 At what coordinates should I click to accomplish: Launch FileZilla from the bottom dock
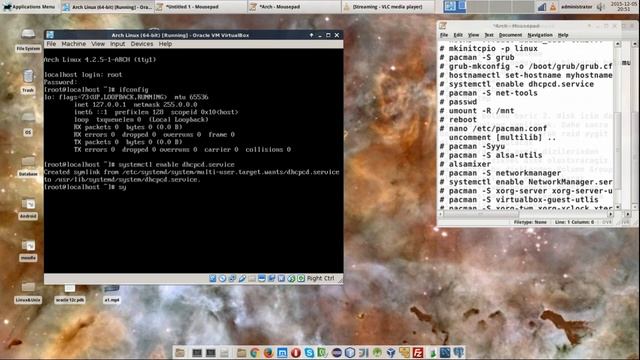coord(418,352)
